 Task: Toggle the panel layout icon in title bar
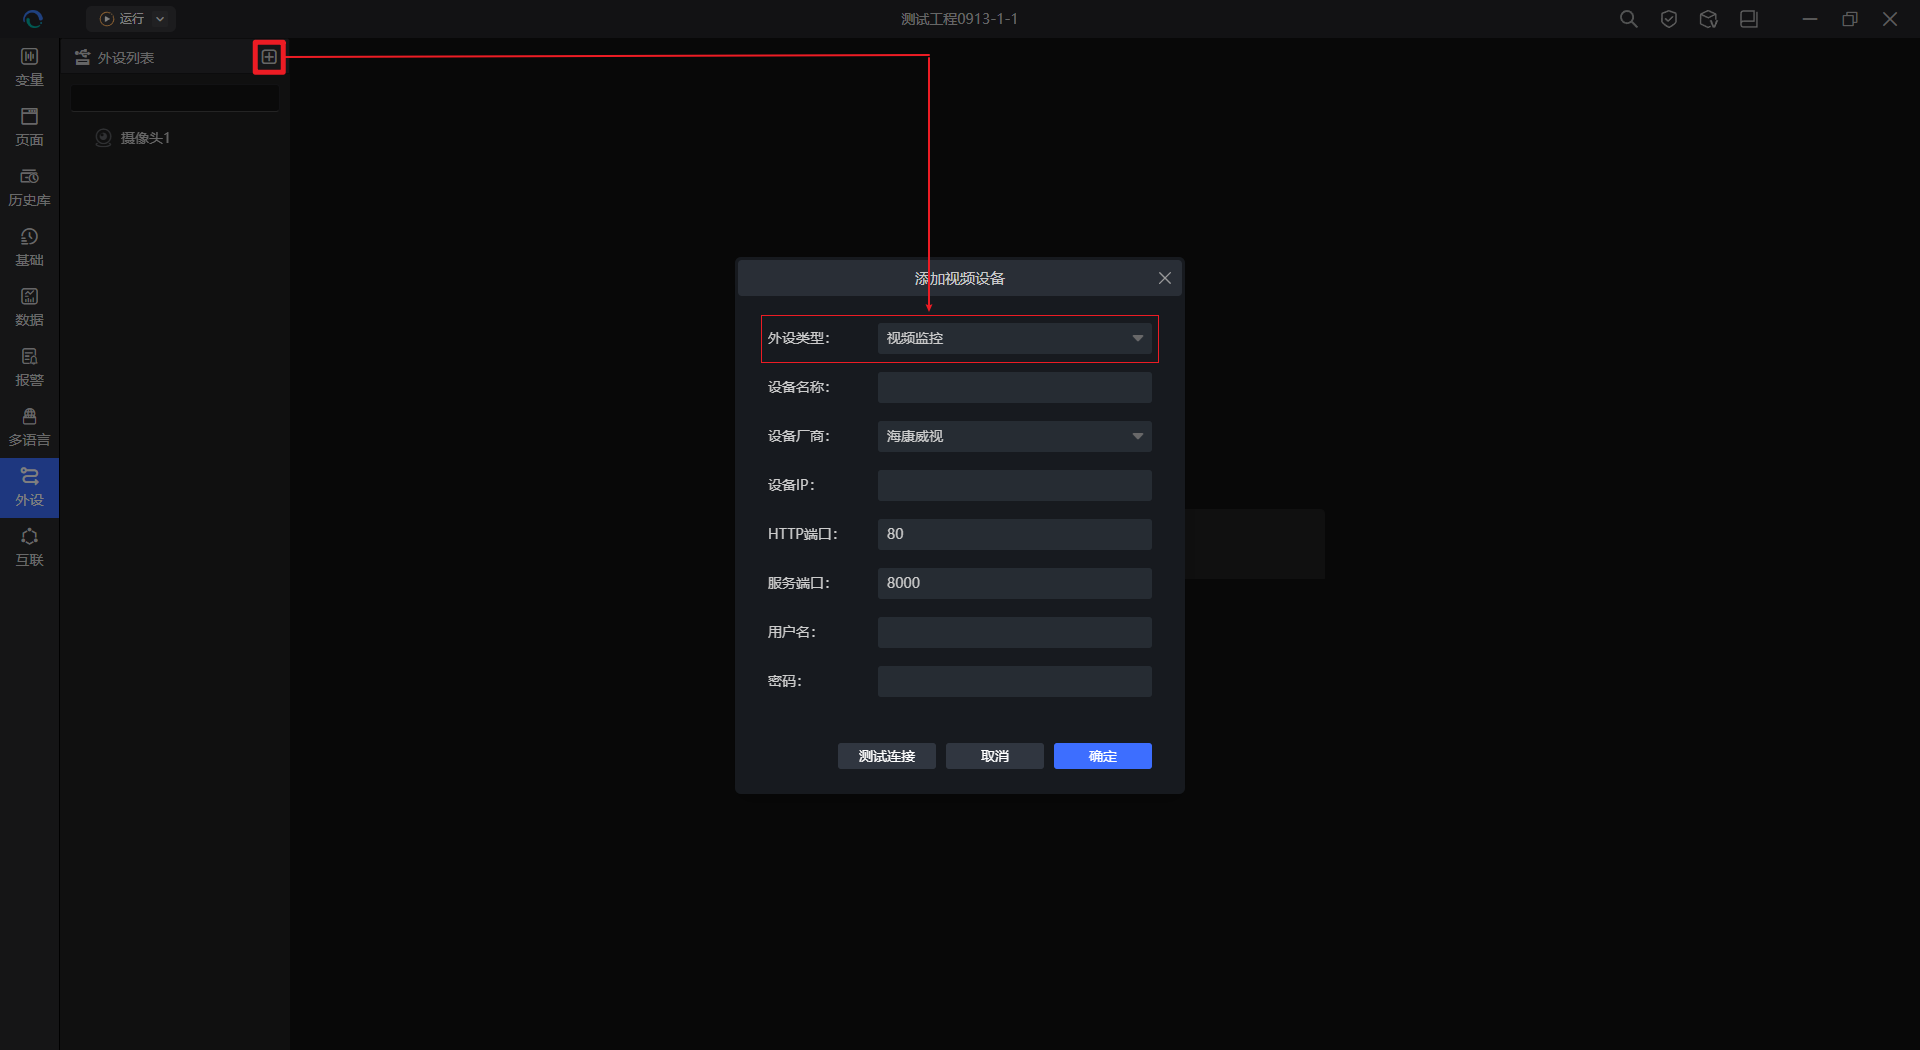pyautogui.click(x=1748, y=19)
